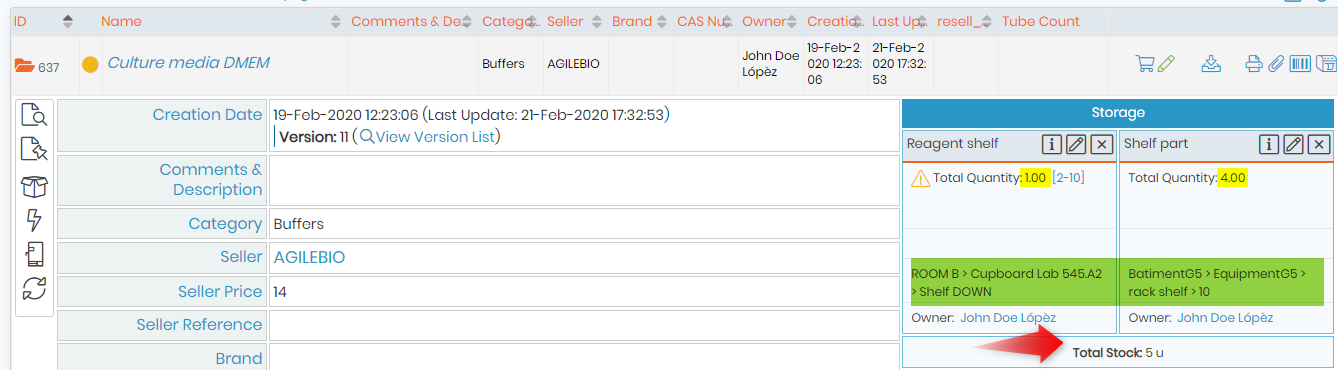Click the download-to-tray icon in item row
1338x370 pixels.
[x=1211, y=64]
